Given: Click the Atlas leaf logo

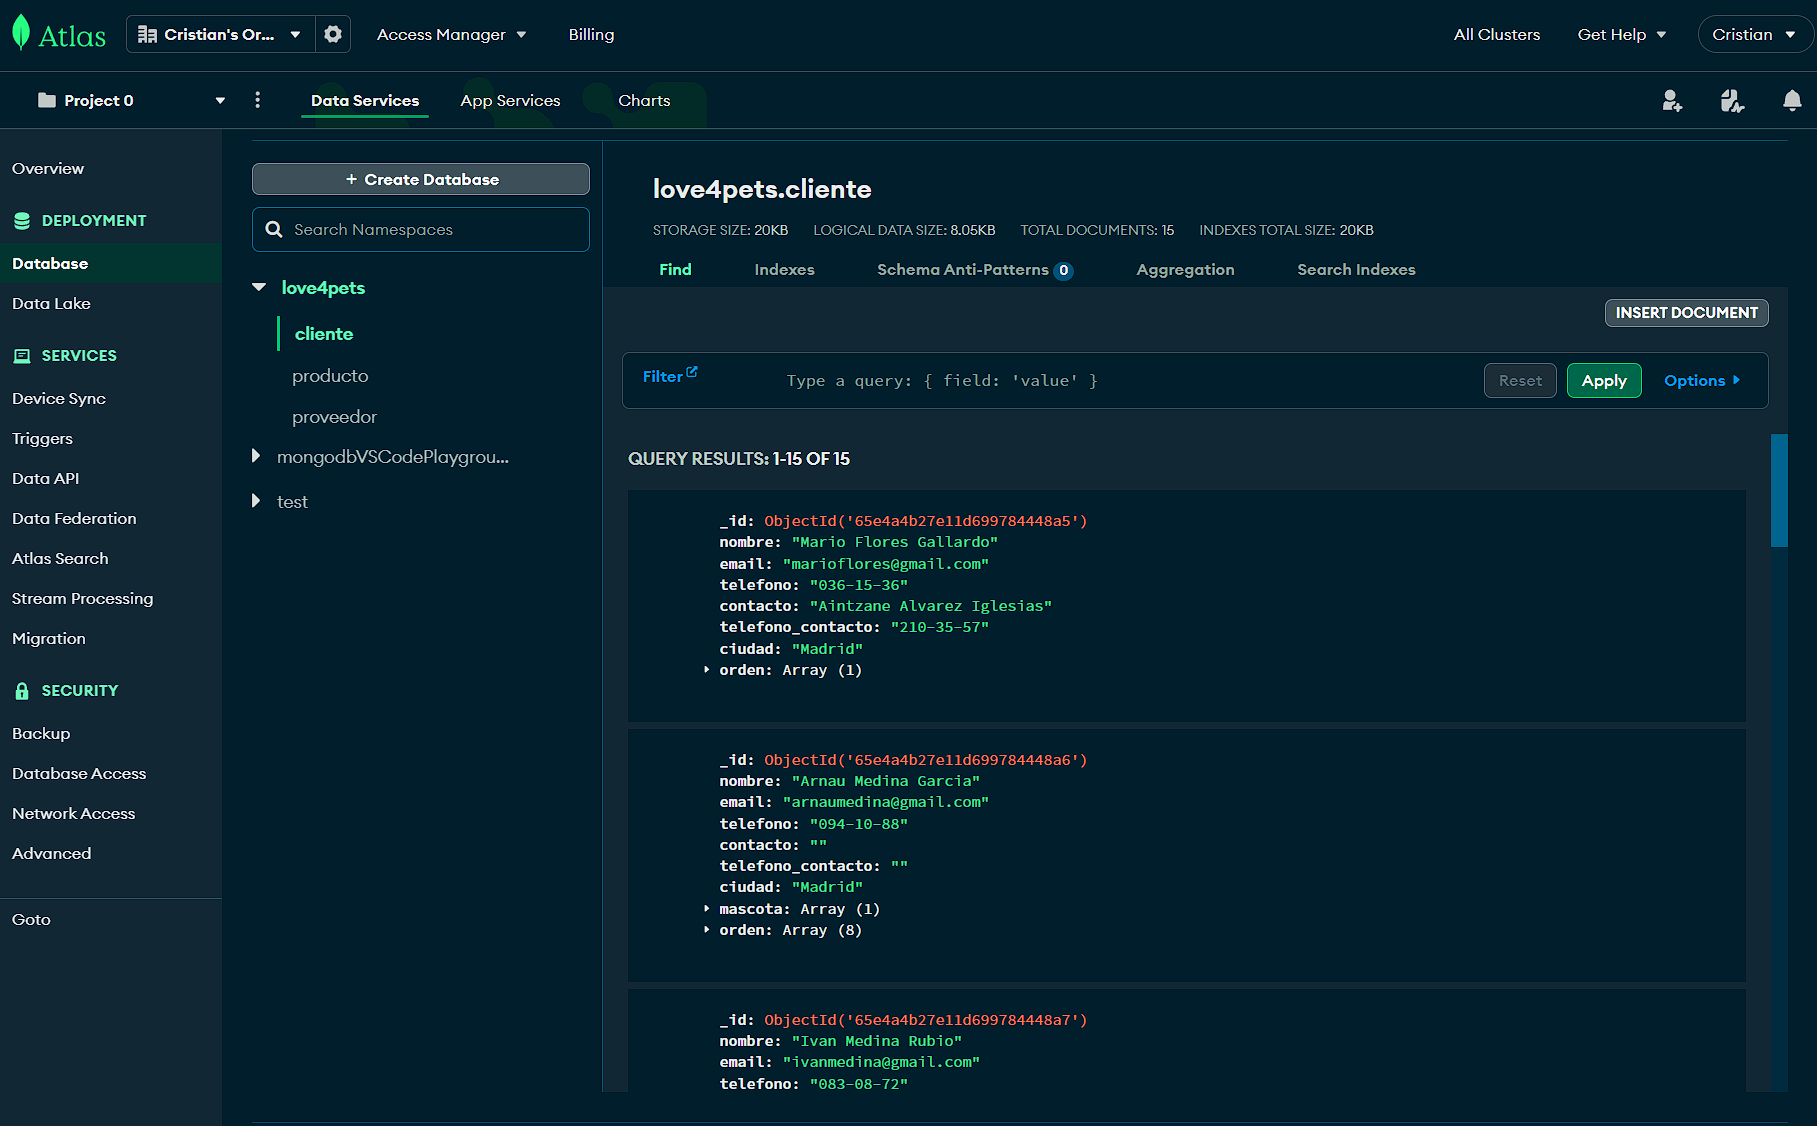Looking at the screenshot, I should coord(21,33).
